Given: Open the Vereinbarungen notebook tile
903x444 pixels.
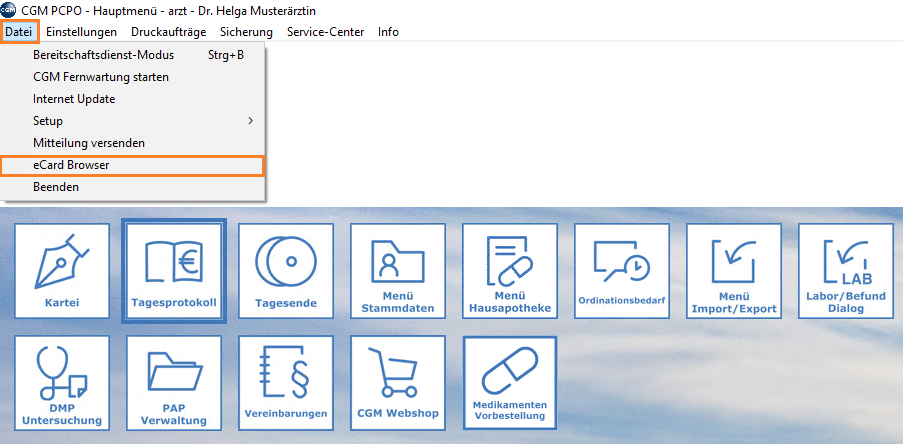Looking at the screenshot, I should pos(286,382).
